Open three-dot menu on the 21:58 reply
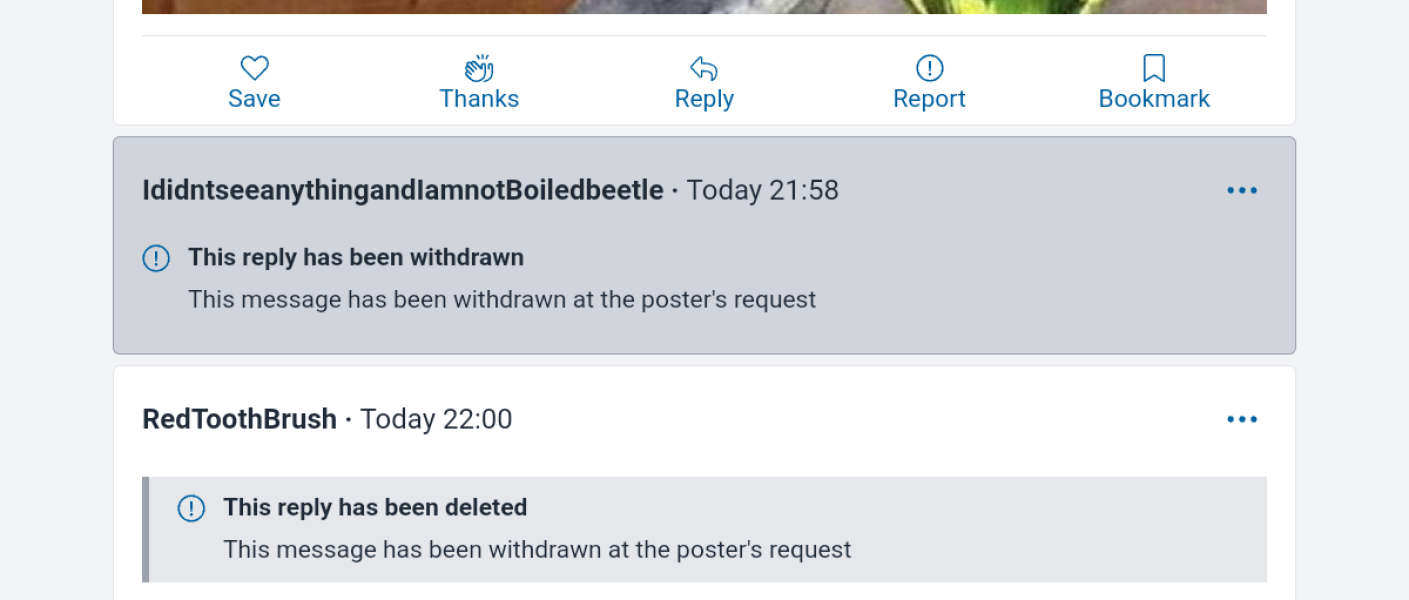The height and width of the screenshot is (600, 1409). pyautogui.click(x=1242, y=190)
